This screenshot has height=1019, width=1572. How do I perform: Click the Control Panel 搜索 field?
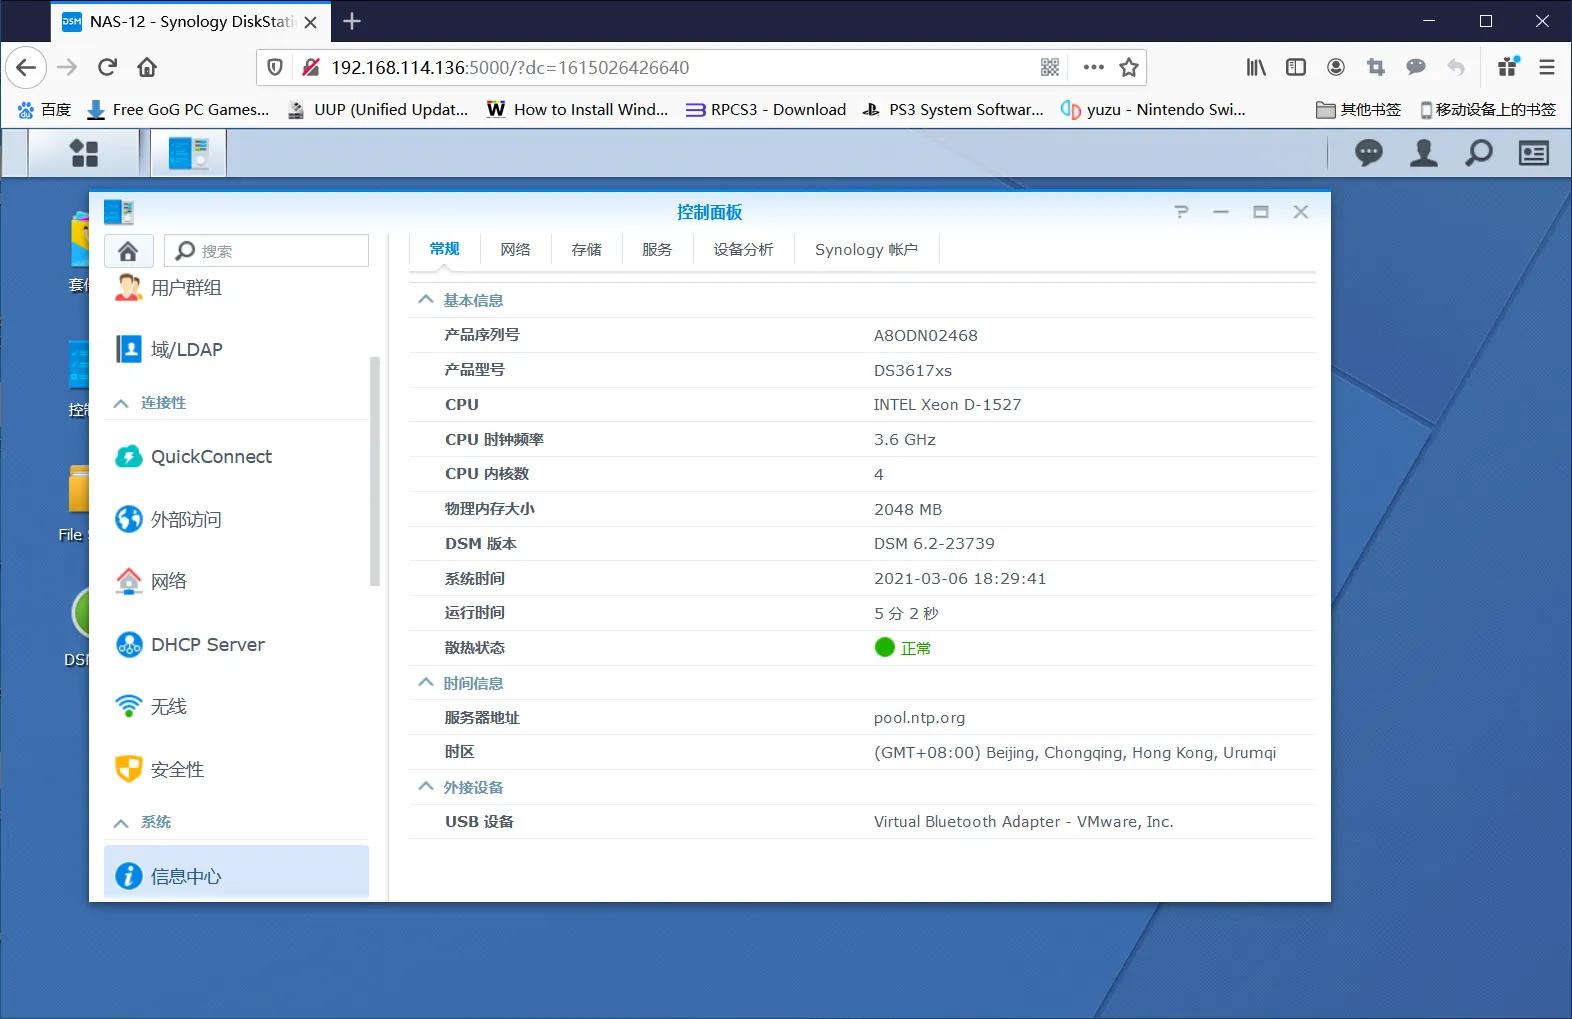click(x=267, y=251)
